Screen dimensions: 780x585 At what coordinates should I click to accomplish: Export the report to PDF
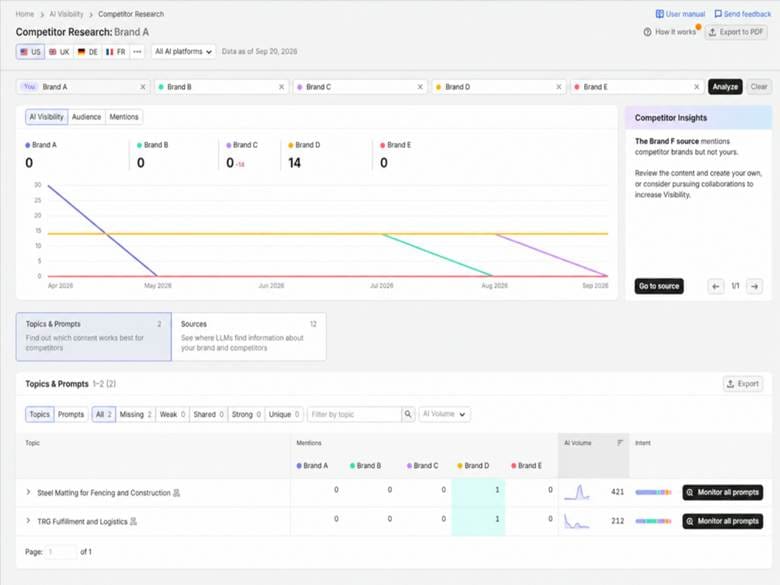tap(736, 32)
